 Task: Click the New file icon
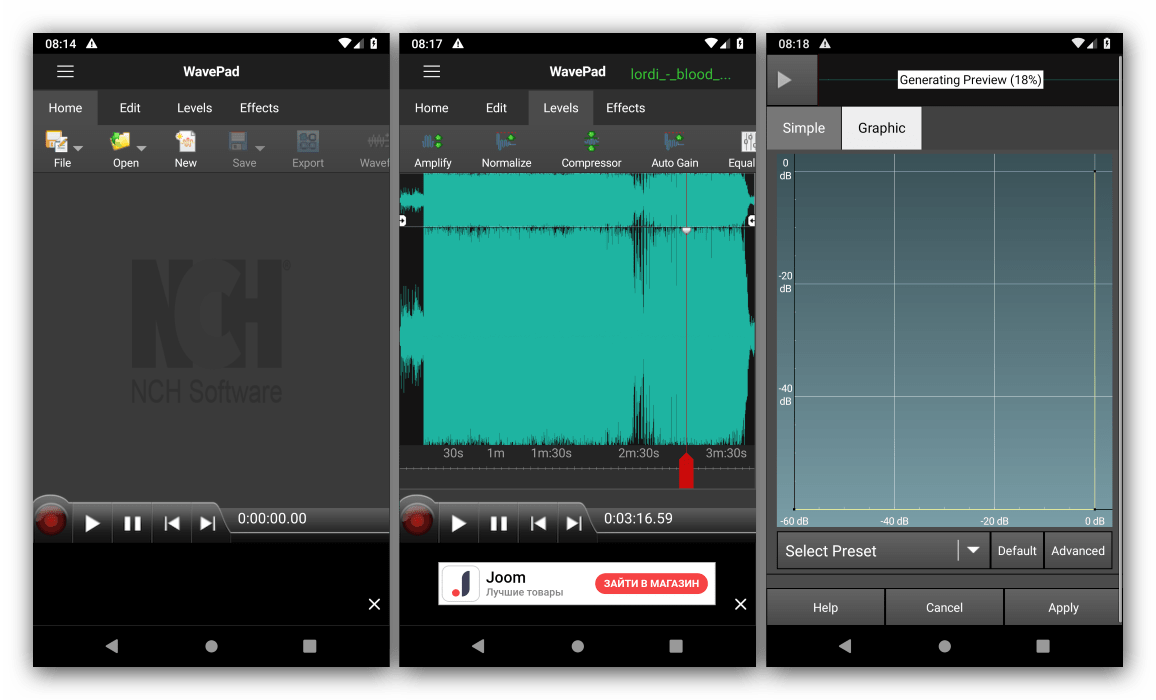tap(185, 142)
